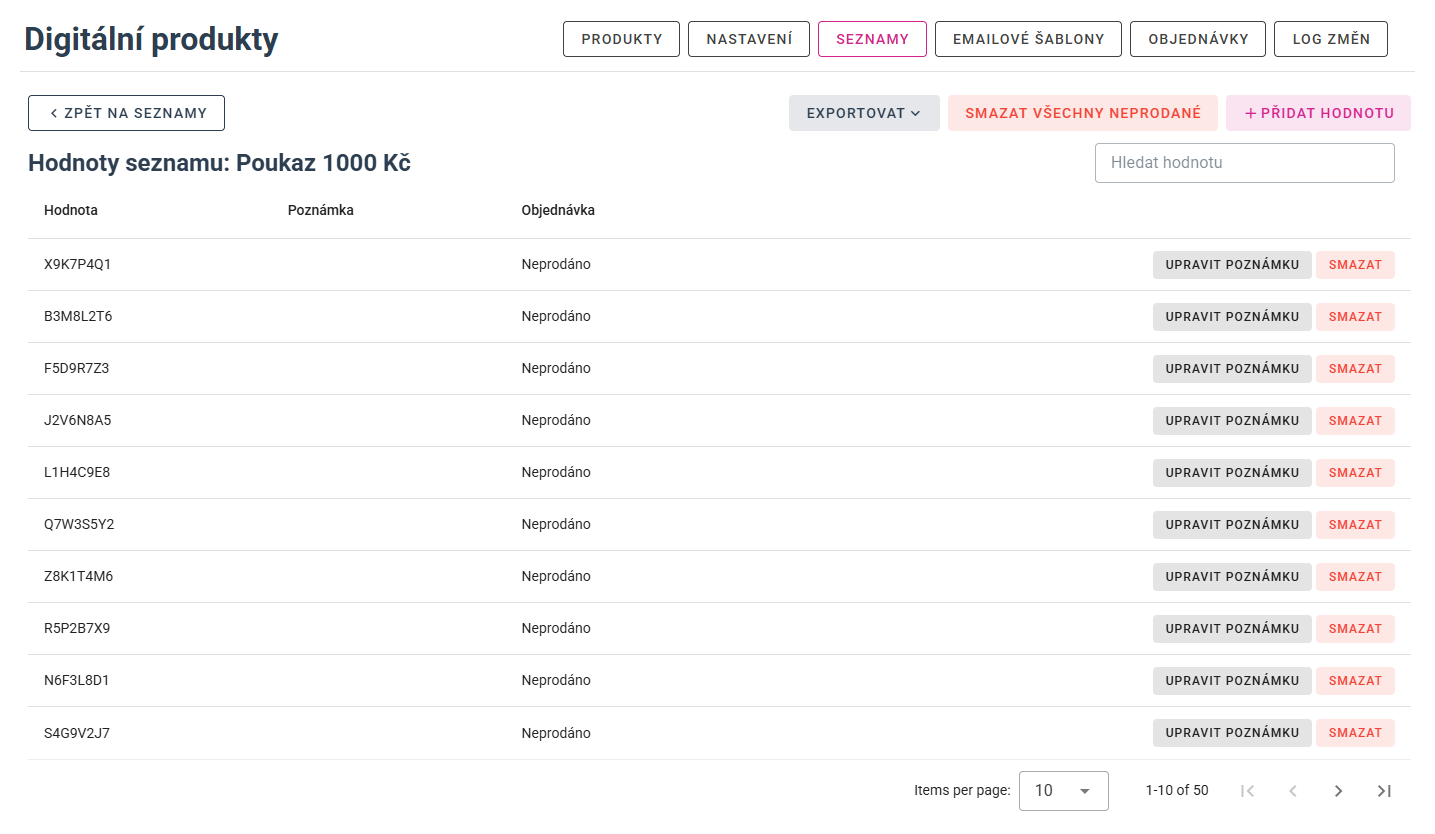The image size is (1435, 834).
Task: Click Smazat všechny neprodané
Action: [x=1082, y=113]
